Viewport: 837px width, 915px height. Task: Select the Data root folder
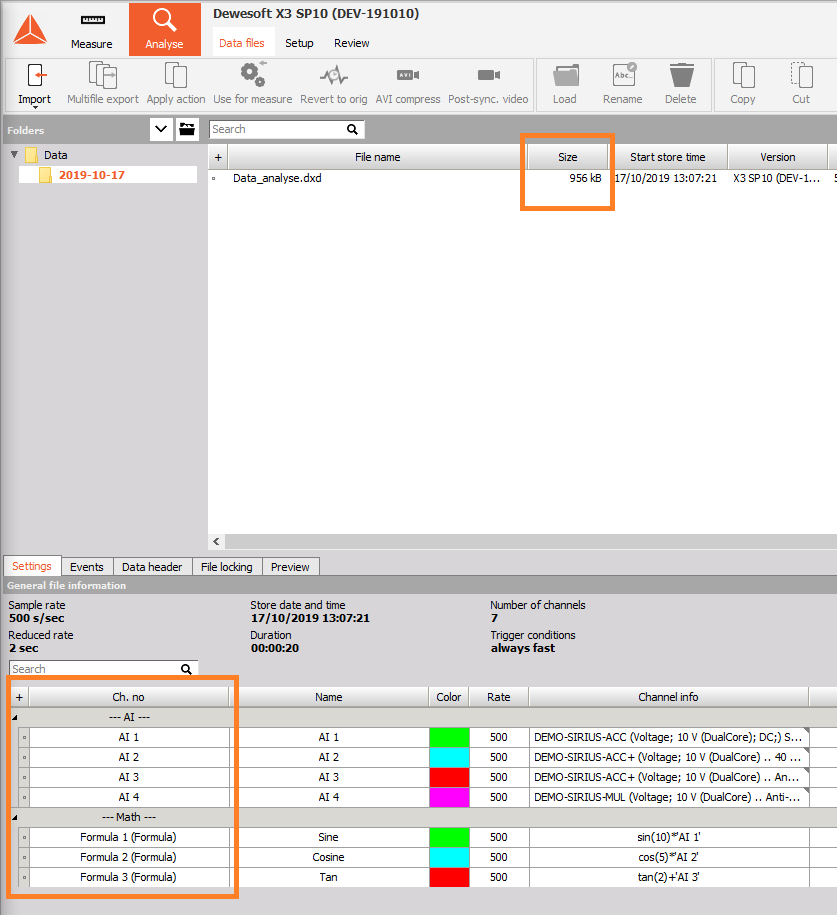tap(55, 155)
